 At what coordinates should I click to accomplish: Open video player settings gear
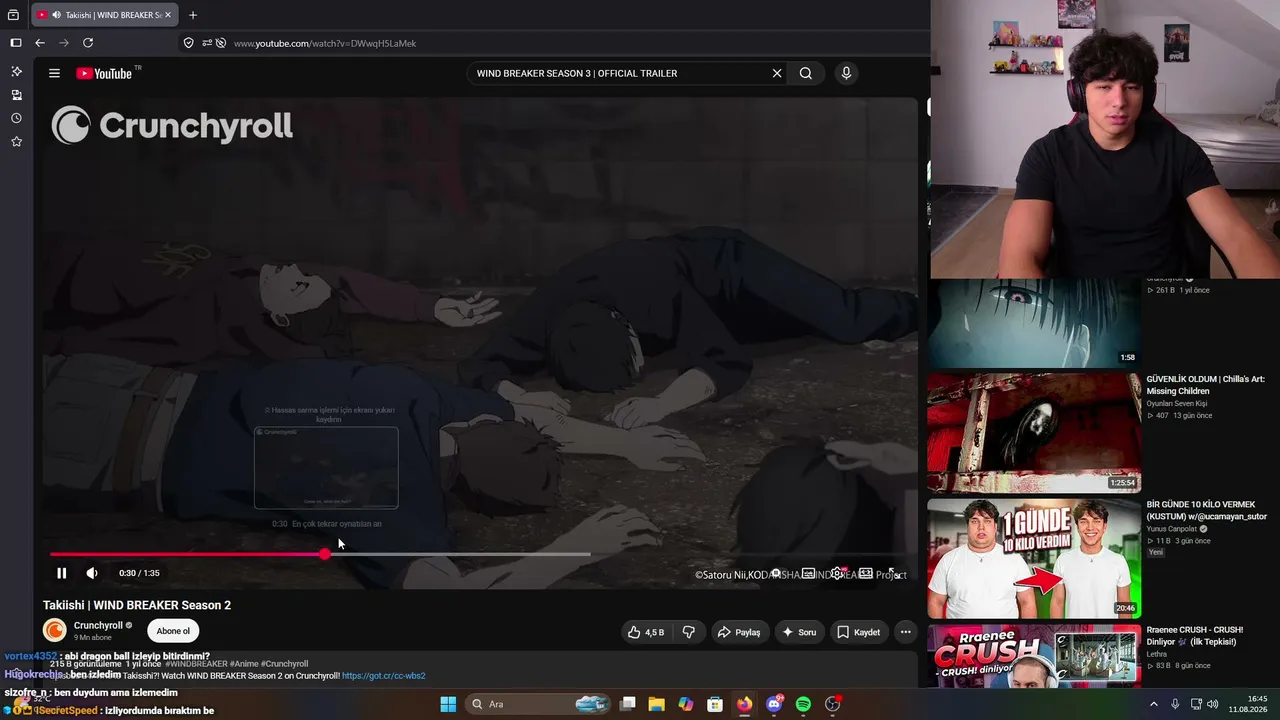837,574
